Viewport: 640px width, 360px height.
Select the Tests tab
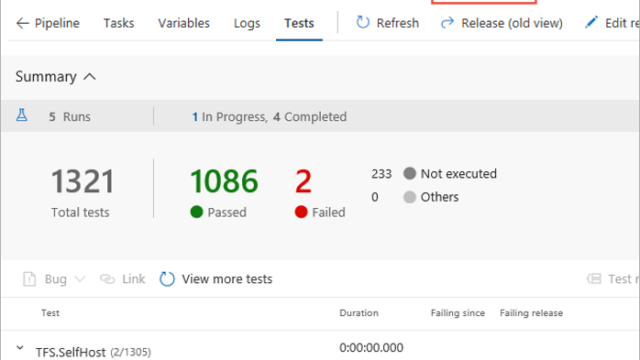[299, 23]
